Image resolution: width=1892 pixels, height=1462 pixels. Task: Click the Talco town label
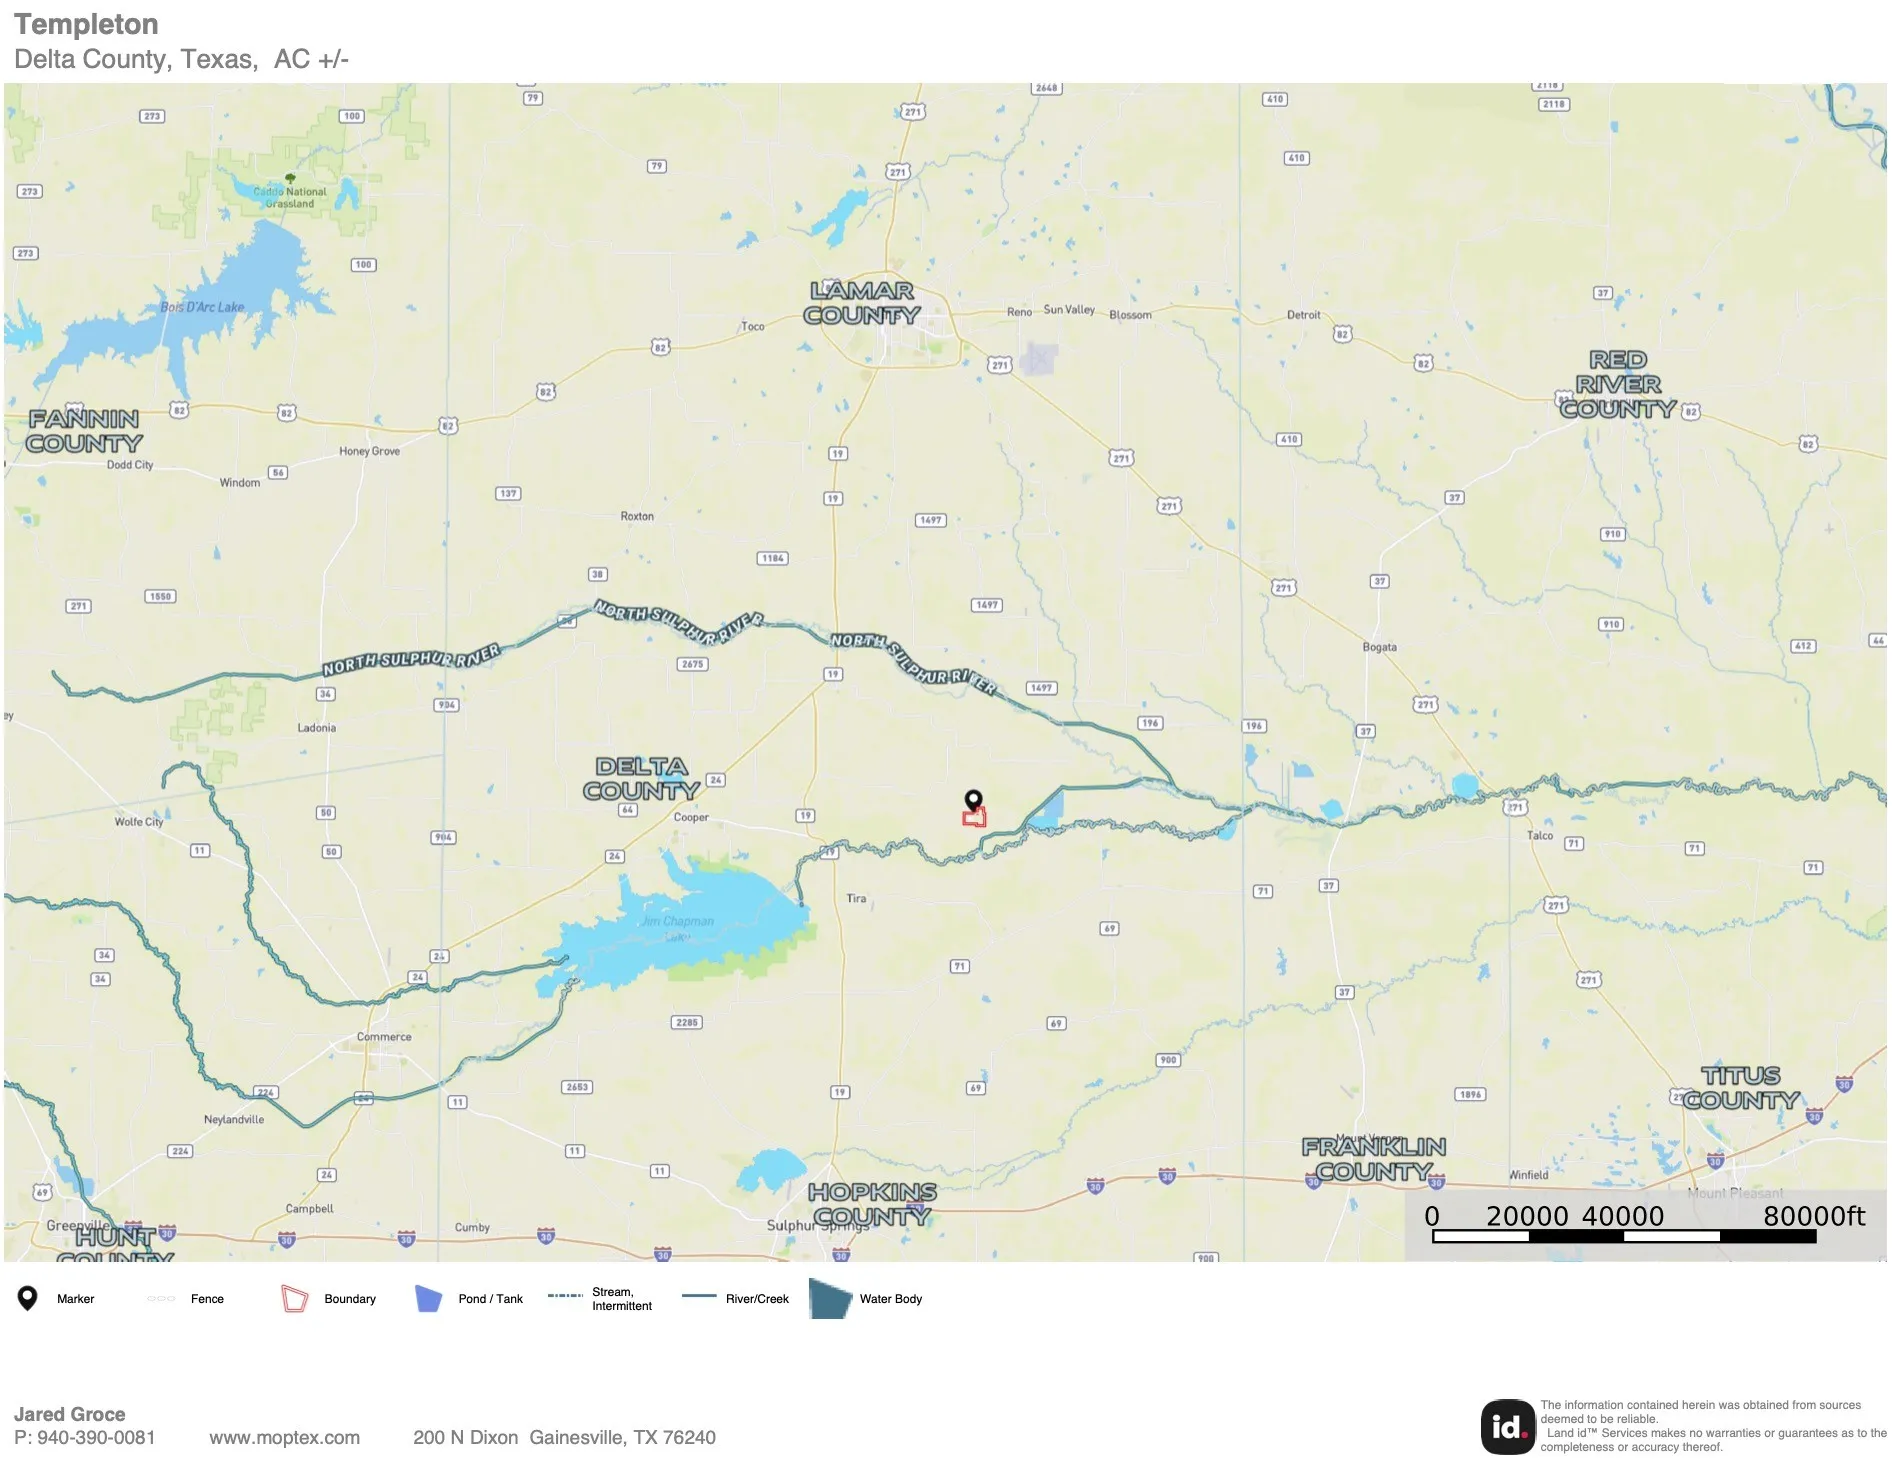pos(1540,835)
